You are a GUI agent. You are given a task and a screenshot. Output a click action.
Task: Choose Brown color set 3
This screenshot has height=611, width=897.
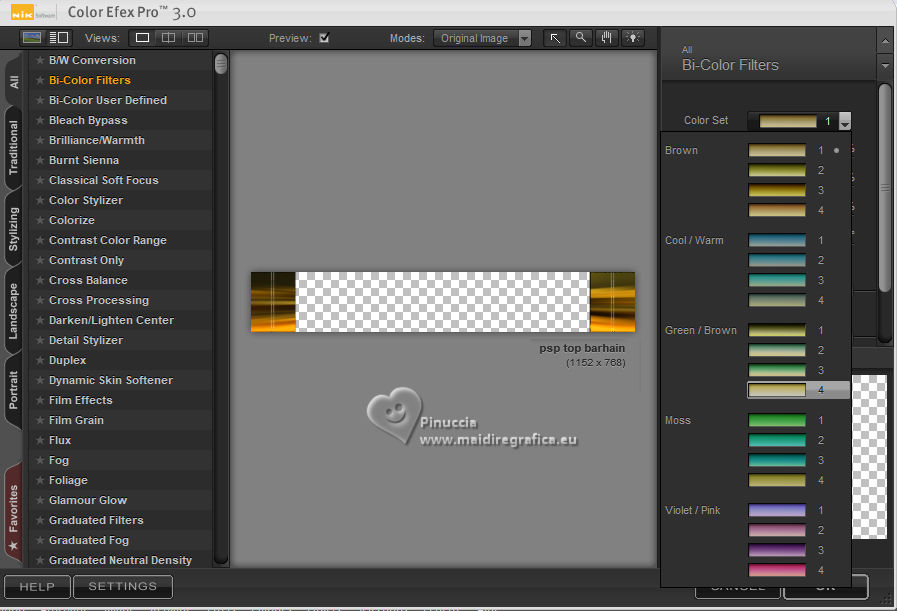pyautogui.click(x=777, y=191)
